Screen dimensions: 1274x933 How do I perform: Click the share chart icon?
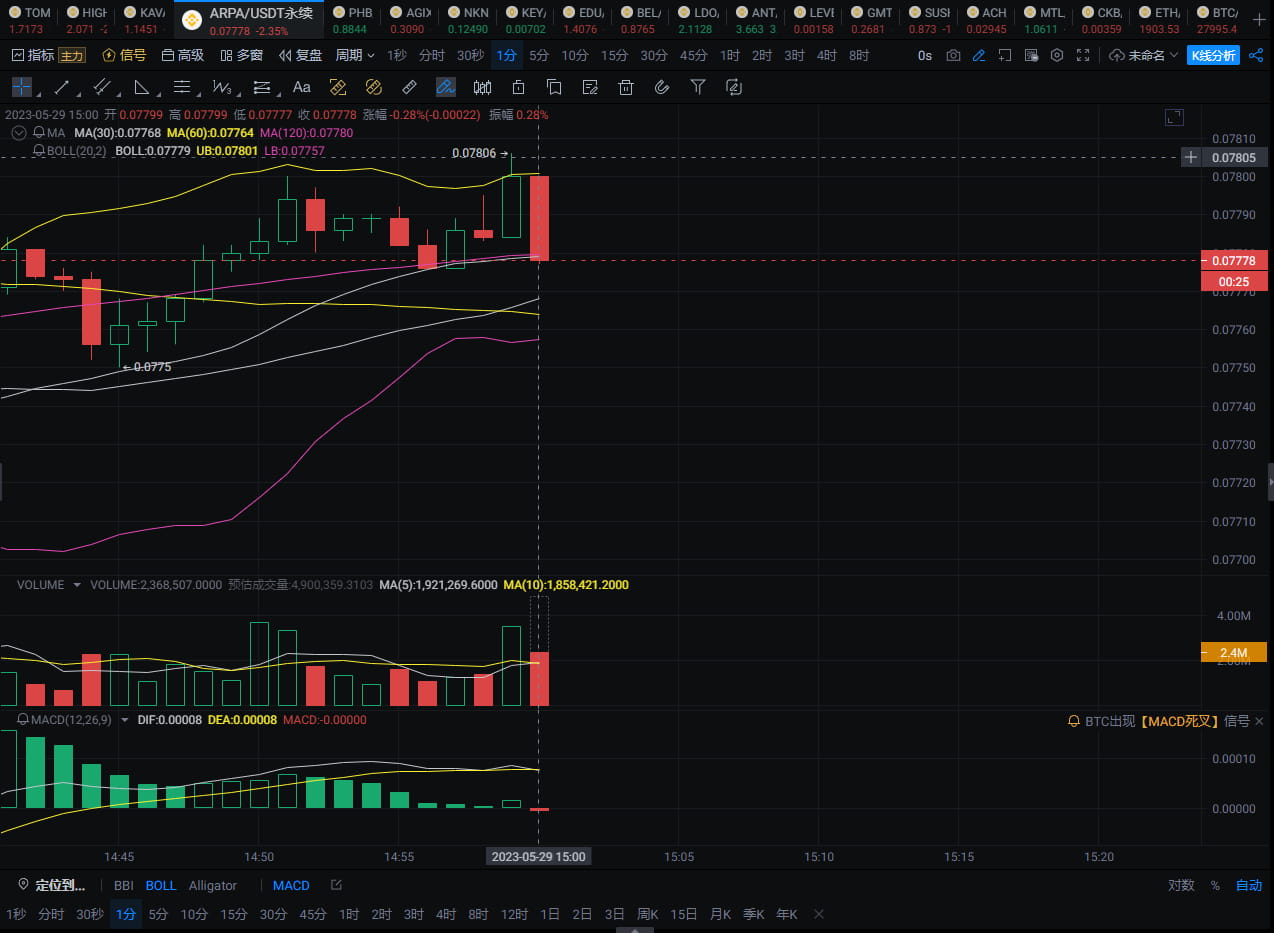(1256, 56)
